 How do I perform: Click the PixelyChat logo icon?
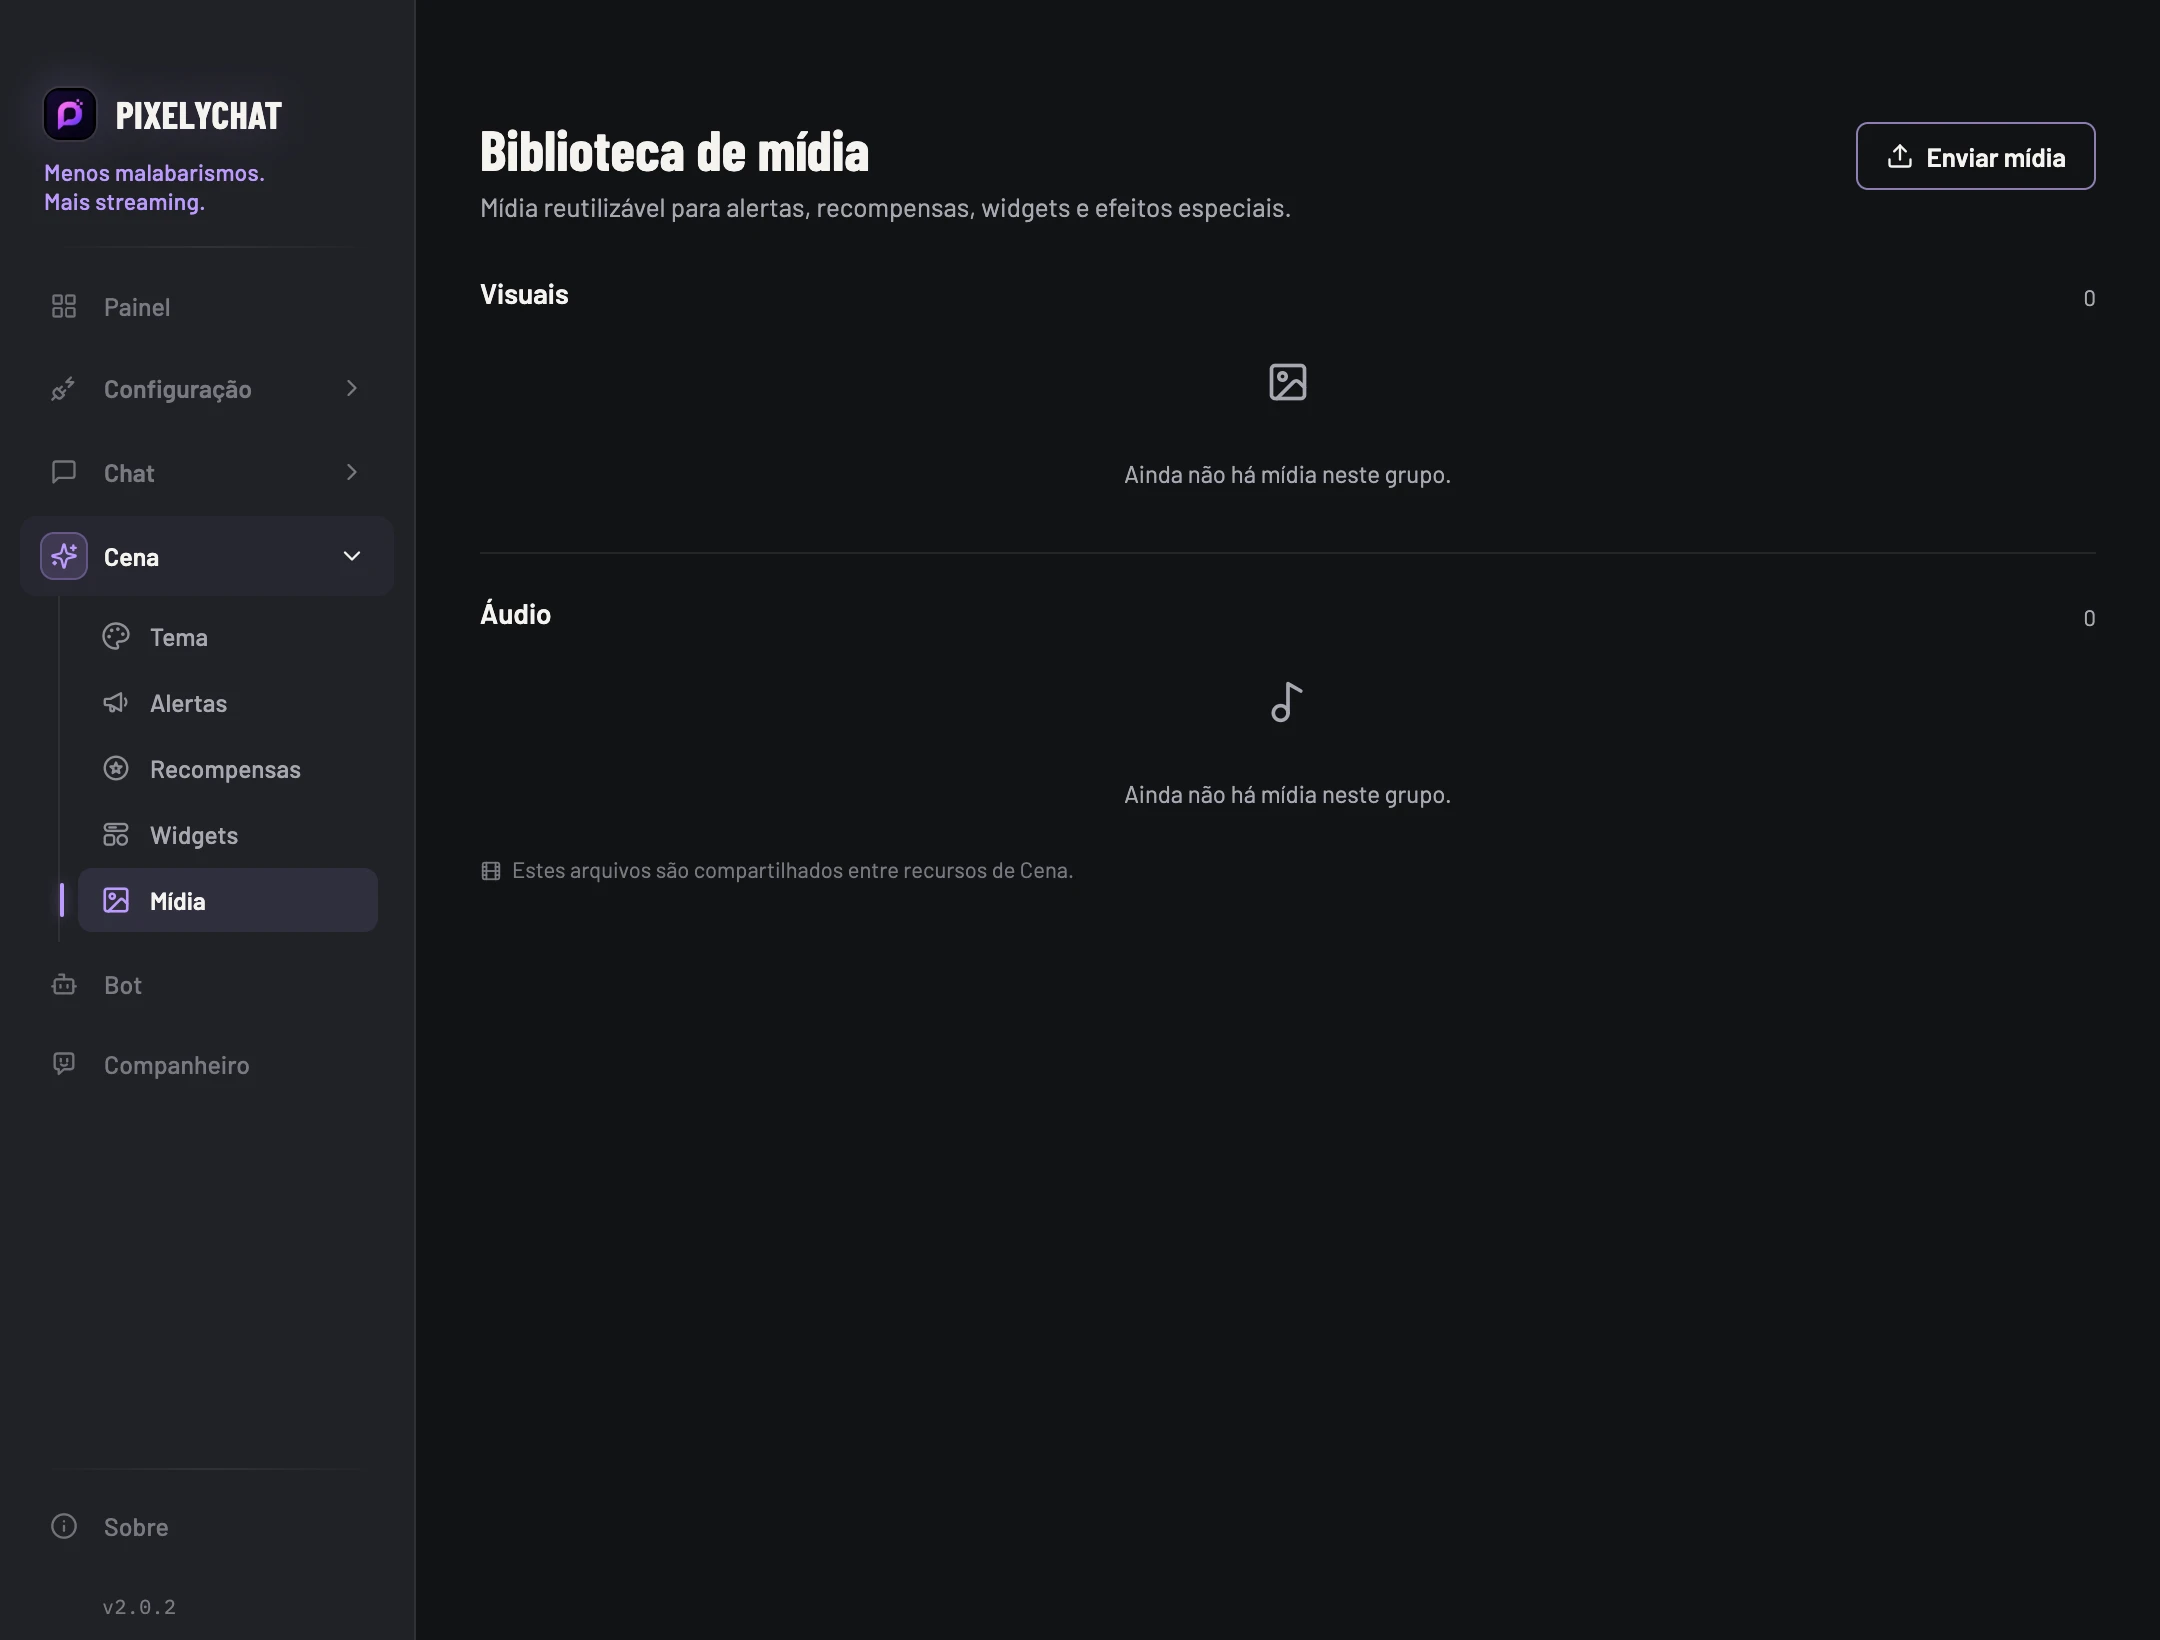pos(70,115)
